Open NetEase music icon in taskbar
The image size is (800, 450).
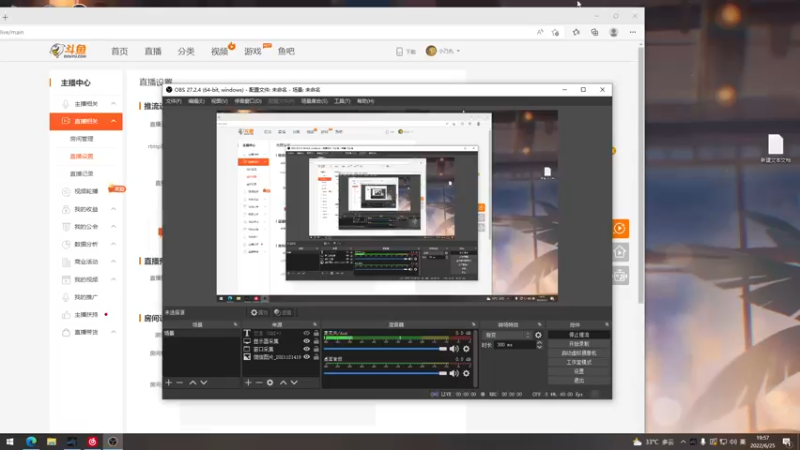92,442
